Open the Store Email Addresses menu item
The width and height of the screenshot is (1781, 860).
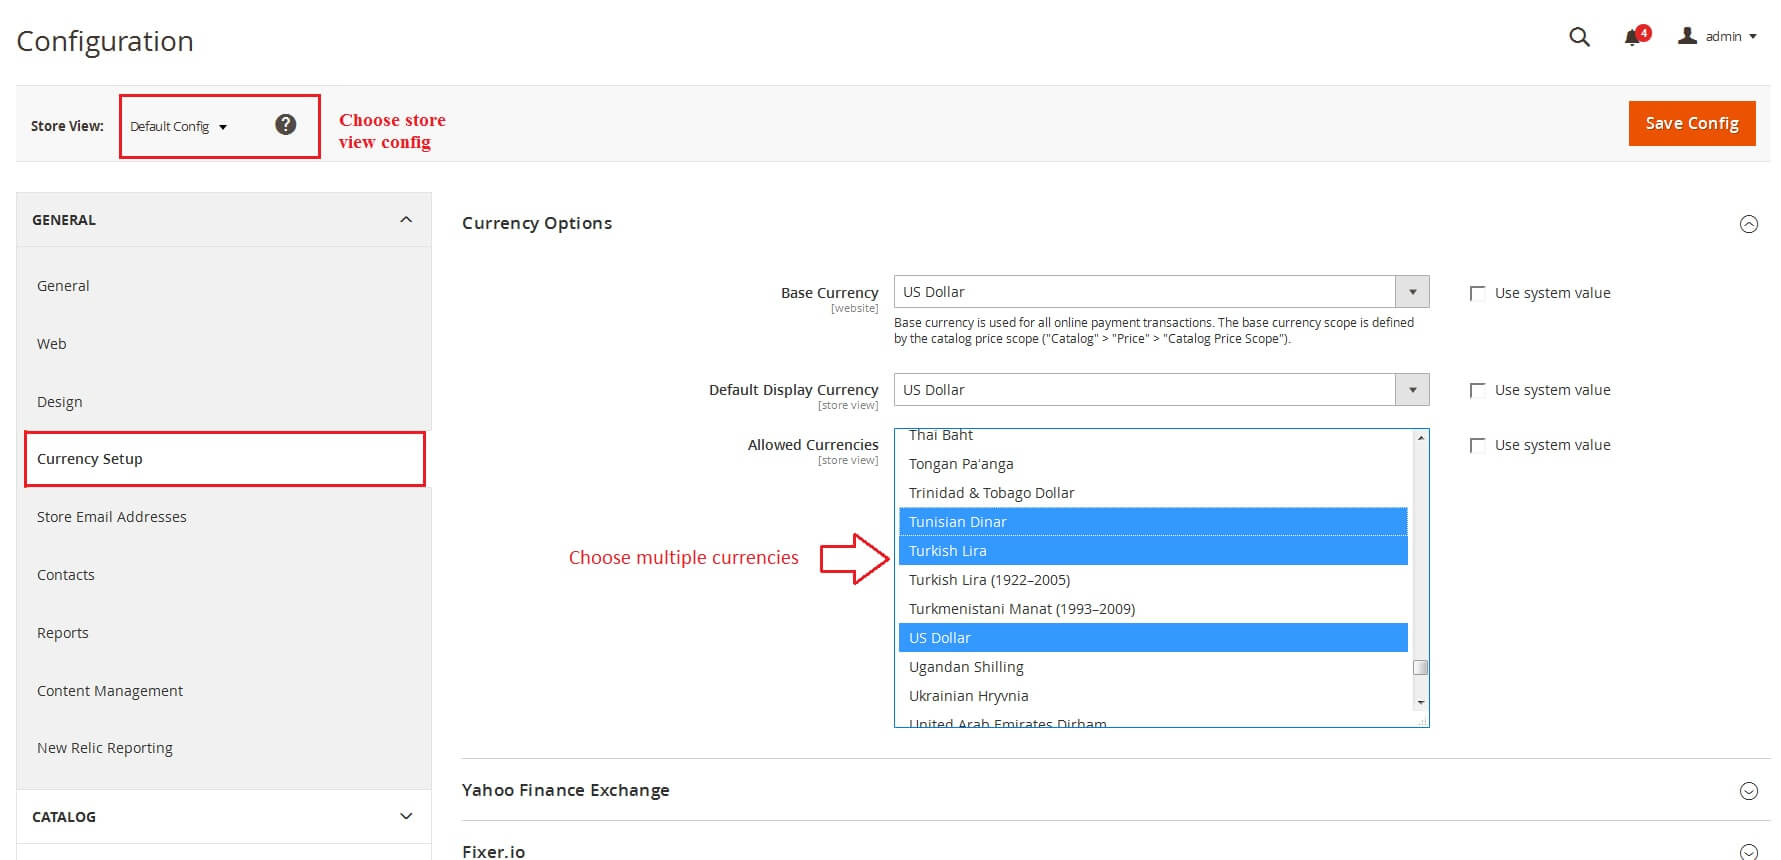click(112, 517)
